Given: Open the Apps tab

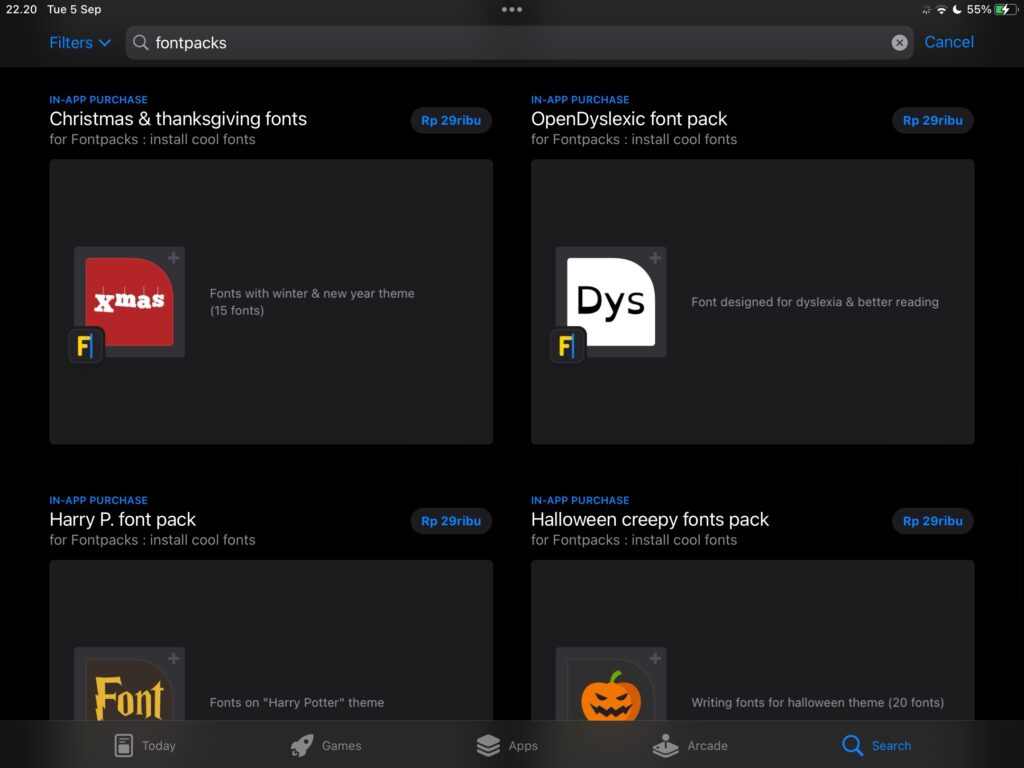Looking at the screenshot, I should 508,745.
